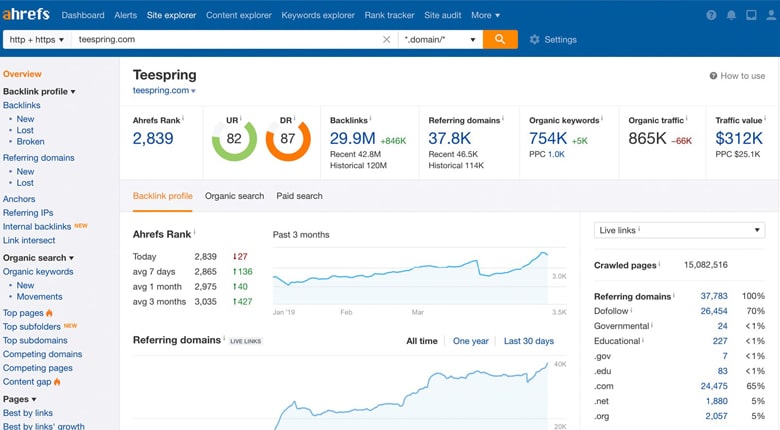
Task: Open the Dashboard menu item
Action: point(83,15)
